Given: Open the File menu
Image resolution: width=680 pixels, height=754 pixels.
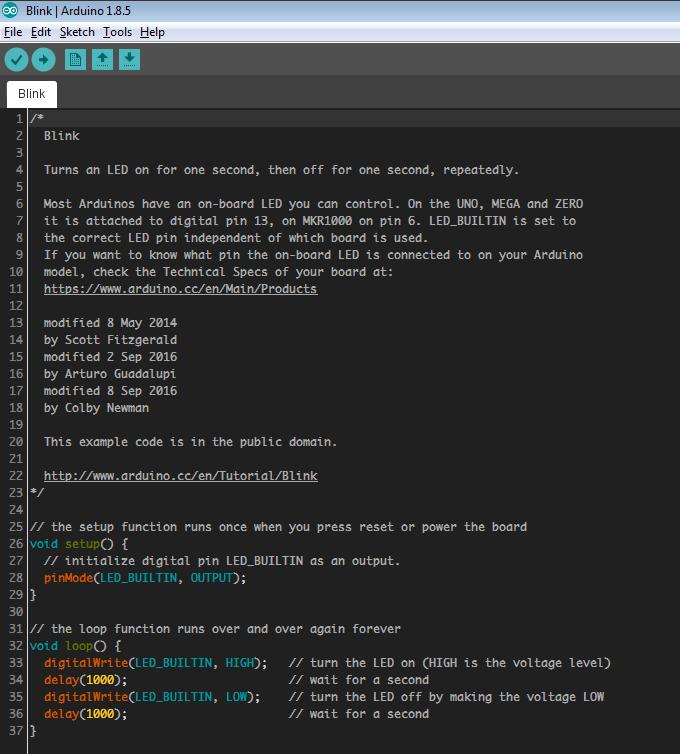Looking at the screenshot, I should click(x=13, y=32).
